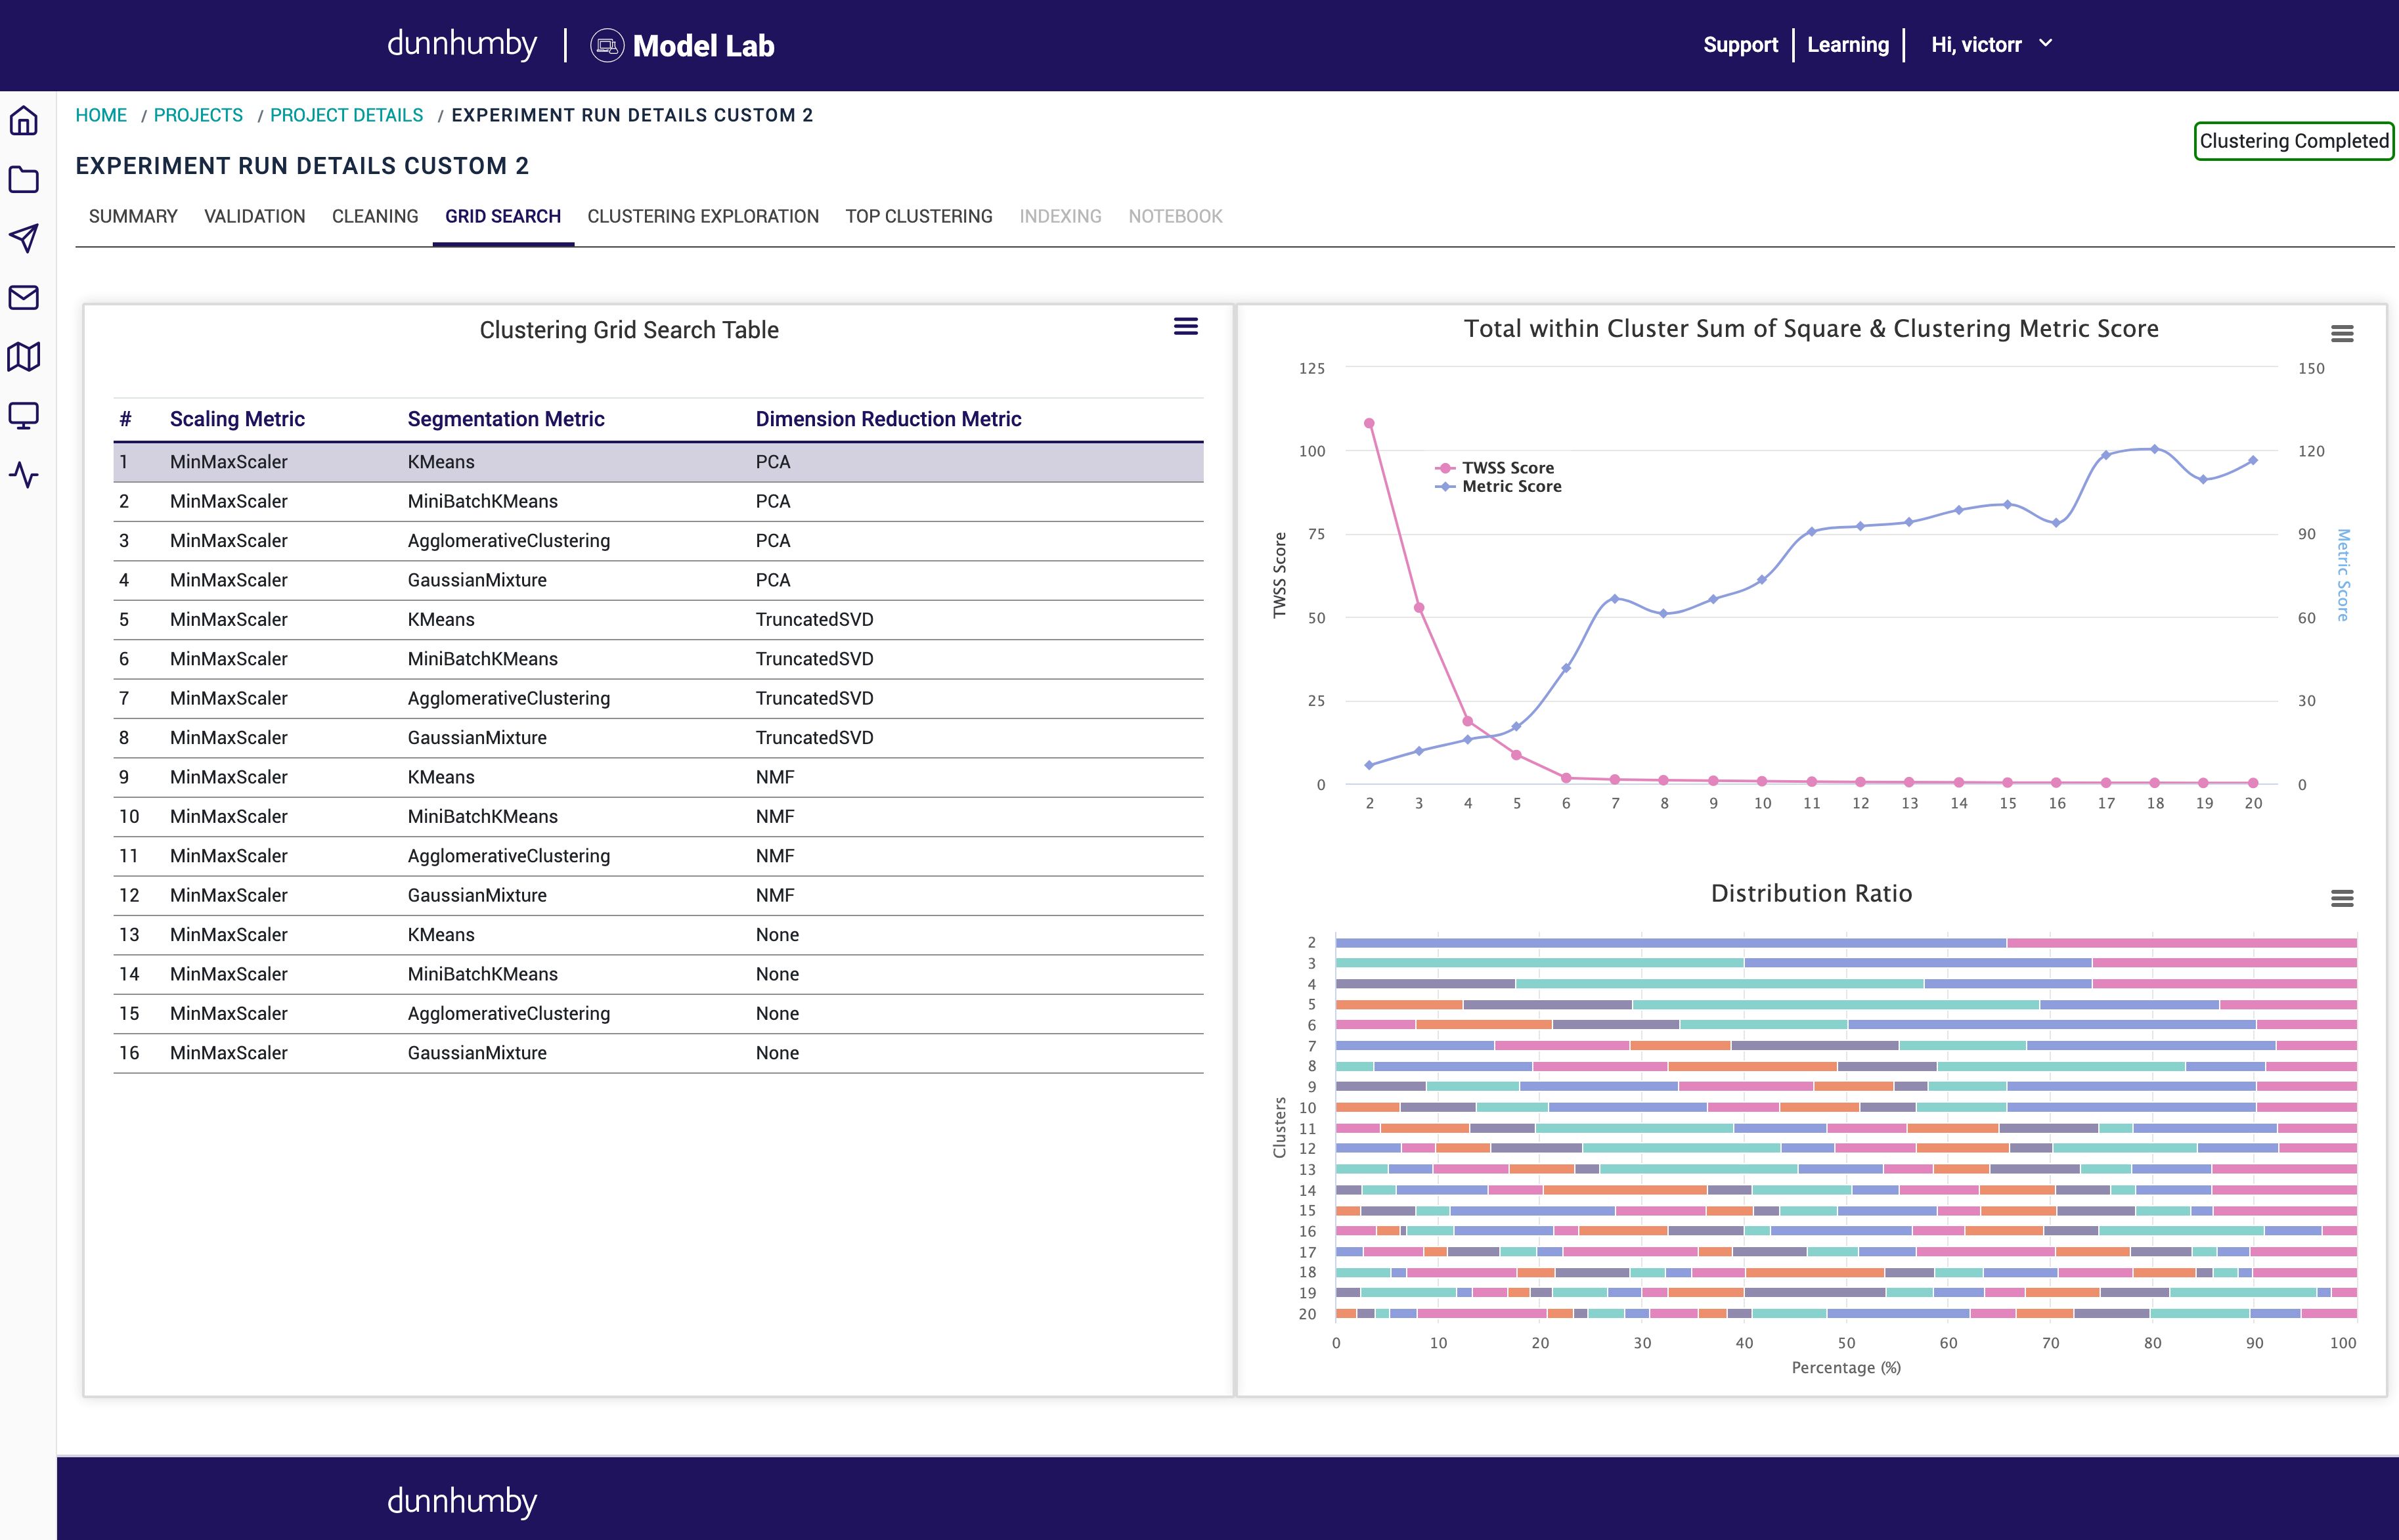The image size is (2399, 1540).
Task: Select row 7 AgglomerativeClustering TruncatedSVD
Action: tap(658, 698)
